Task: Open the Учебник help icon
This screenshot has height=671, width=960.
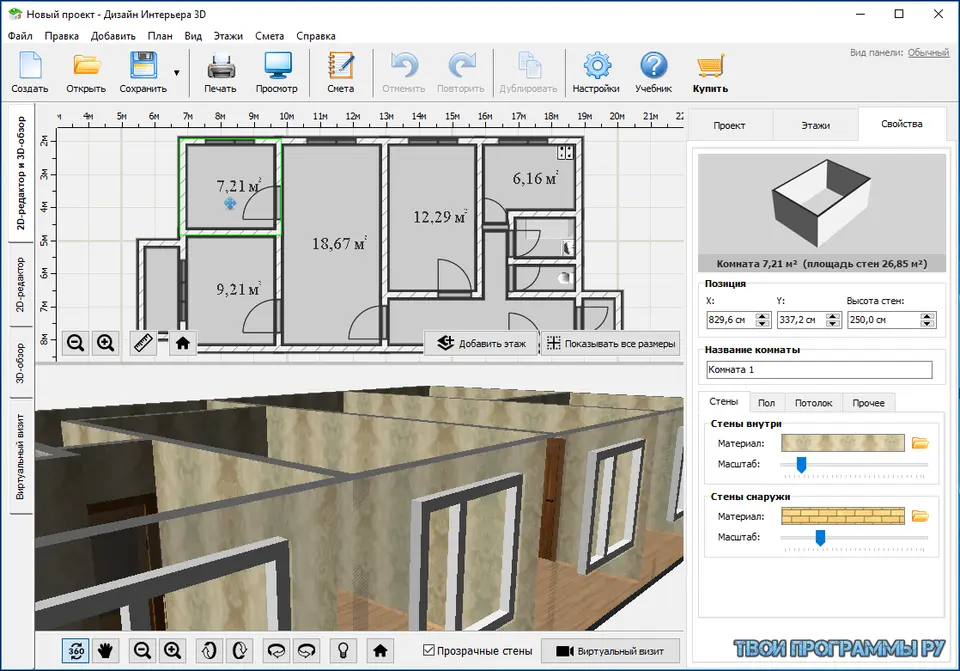Action: coord(653,72)
